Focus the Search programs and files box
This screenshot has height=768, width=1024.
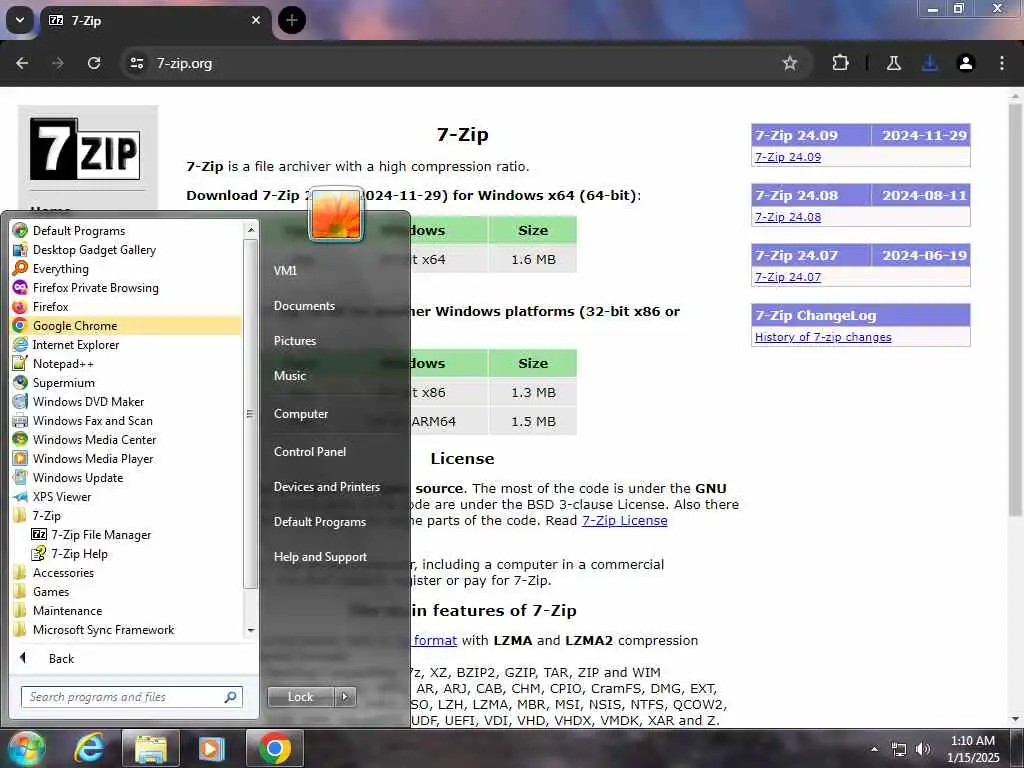[x=132, y=697]
